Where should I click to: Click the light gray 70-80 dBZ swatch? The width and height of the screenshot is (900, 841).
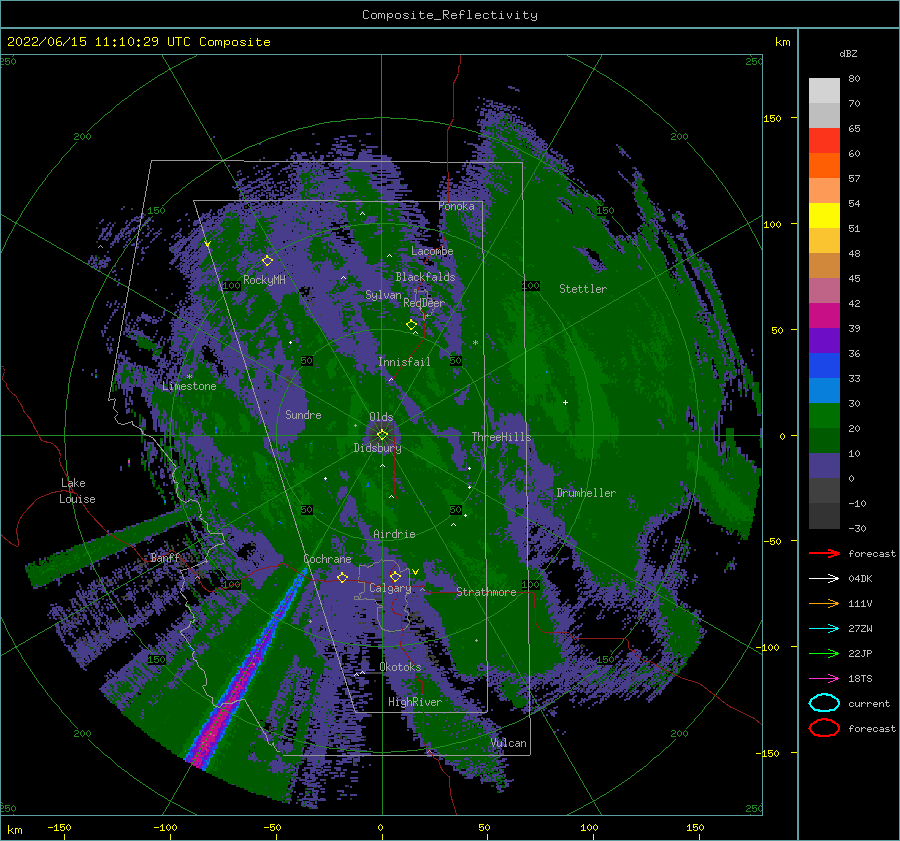click(x=824, y=91)
